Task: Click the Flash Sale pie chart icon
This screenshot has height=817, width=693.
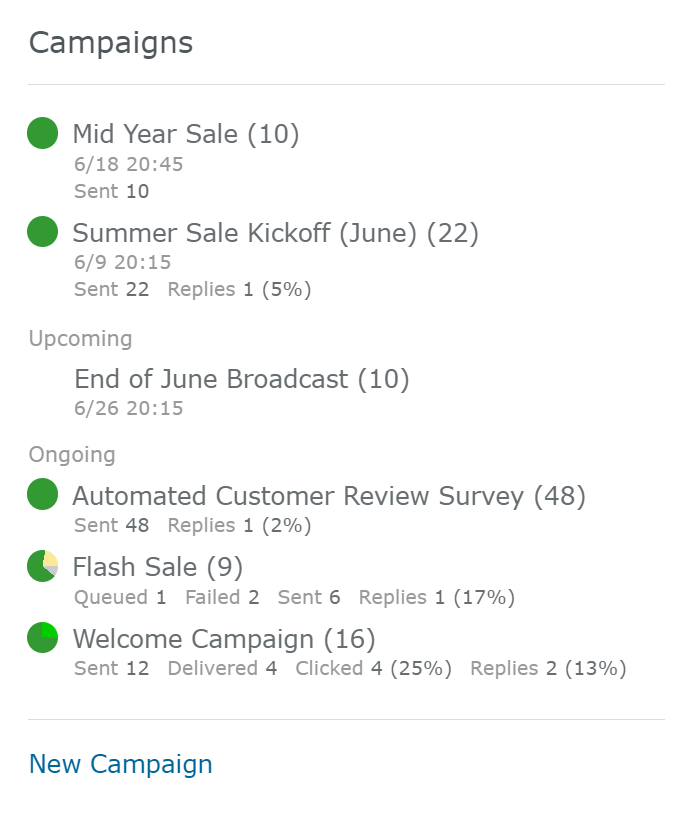Action: (x=42, y=566)
